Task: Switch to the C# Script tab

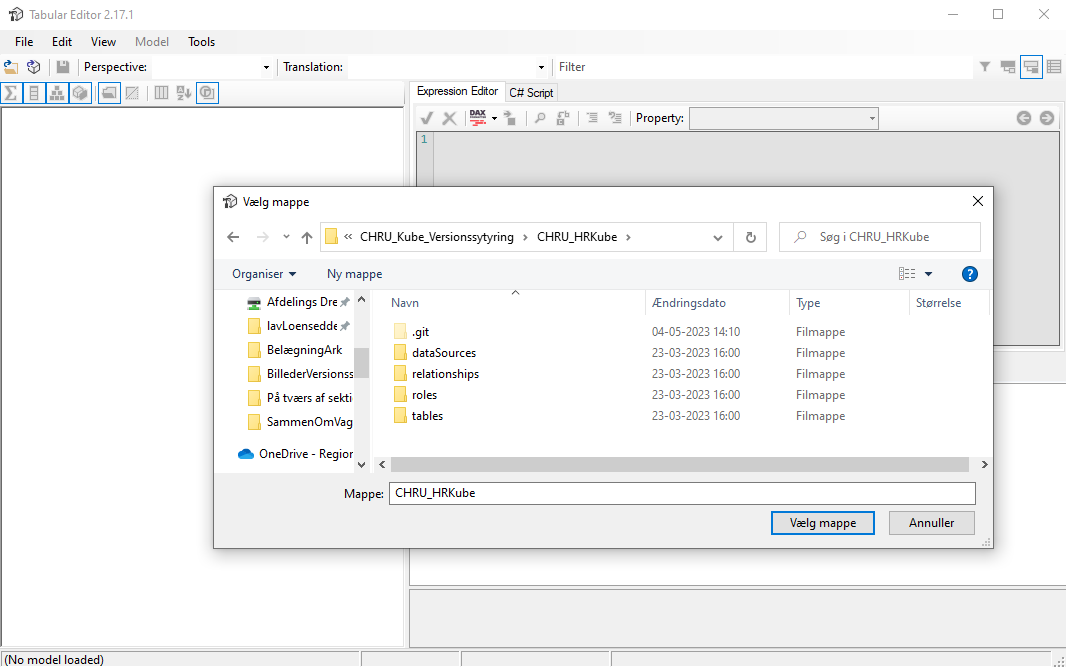Action: click(x=531, y=92)
